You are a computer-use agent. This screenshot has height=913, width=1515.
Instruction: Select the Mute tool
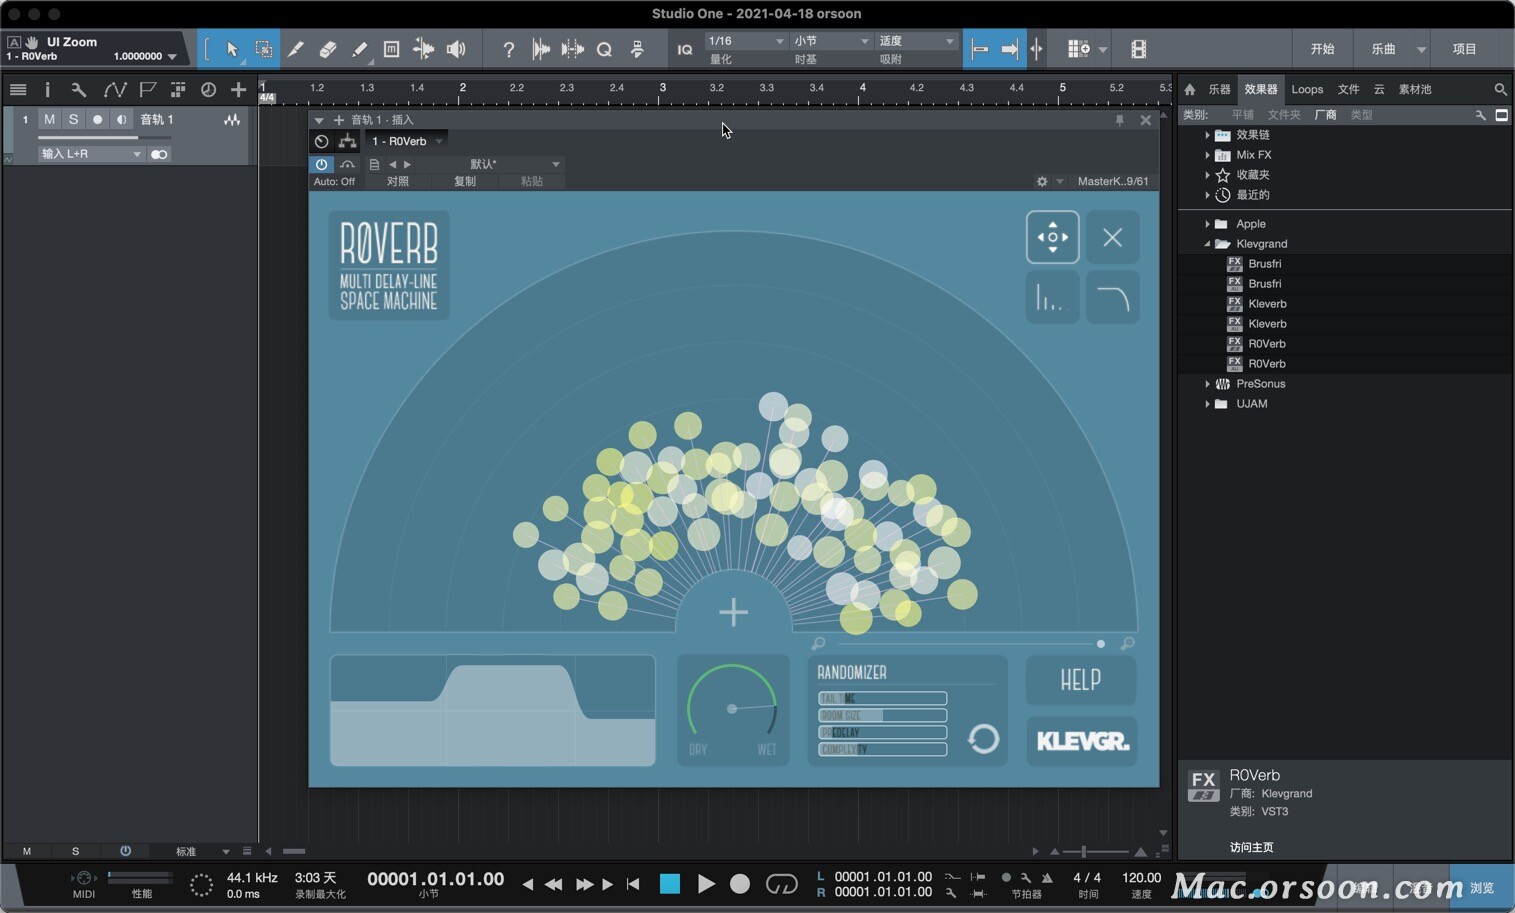point(392,49)
